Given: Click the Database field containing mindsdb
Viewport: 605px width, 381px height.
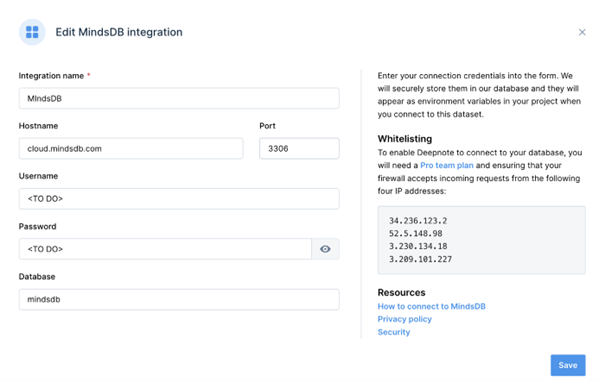Looking at the screenshot, I should click(x=179, y=299).
